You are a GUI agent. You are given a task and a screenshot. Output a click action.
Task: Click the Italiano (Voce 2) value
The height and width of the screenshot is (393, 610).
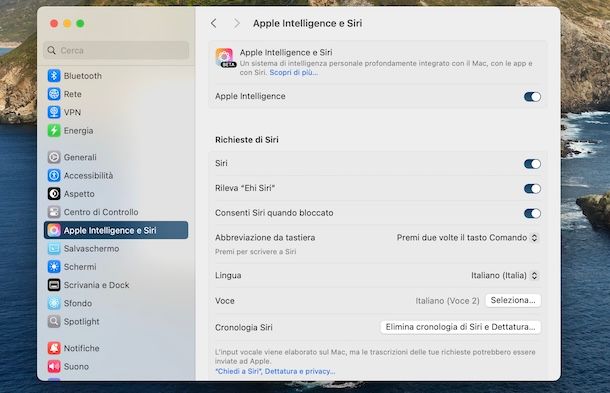(447, 301)
